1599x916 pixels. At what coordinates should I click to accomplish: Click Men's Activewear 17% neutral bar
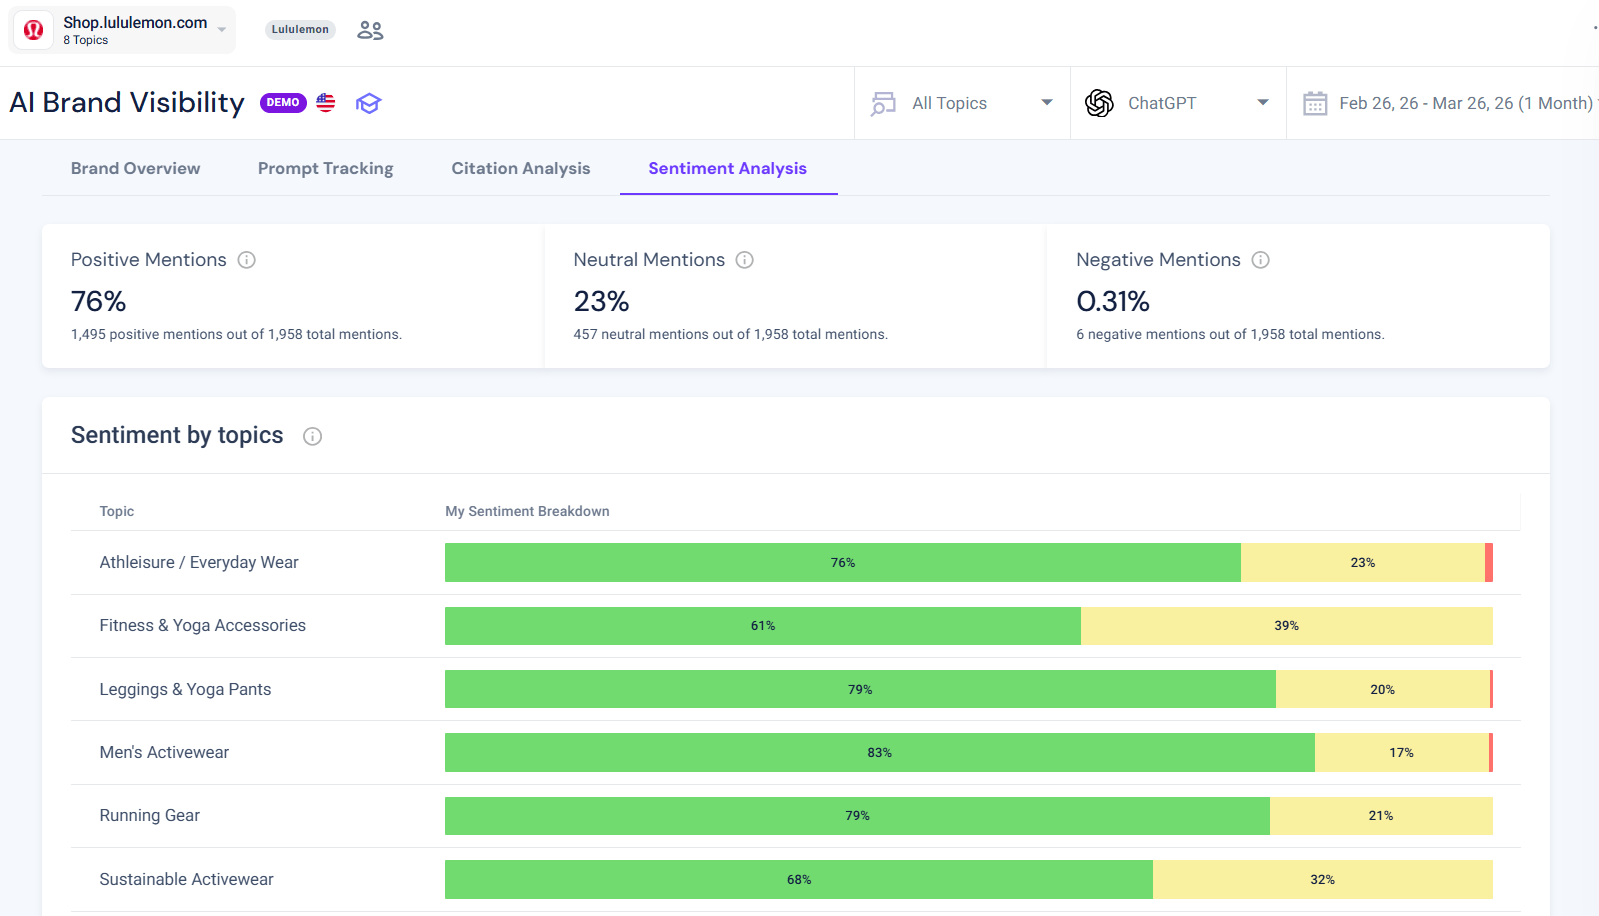(x=1402, y=752)
